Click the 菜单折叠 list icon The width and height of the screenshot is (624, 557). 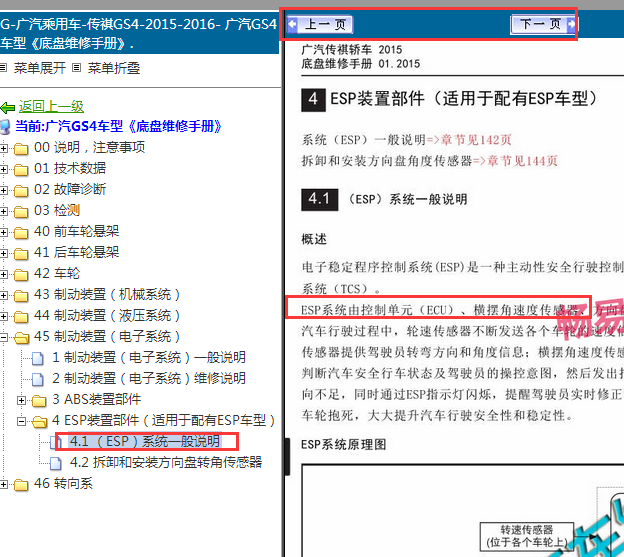pyautogui.click(x=76, y=68)
